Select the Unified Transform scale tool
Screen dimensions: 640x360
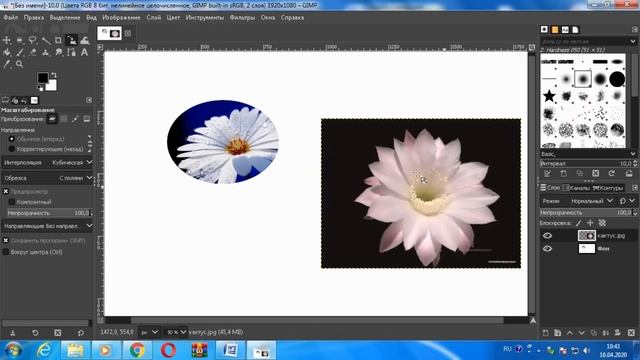coord(71,40)
